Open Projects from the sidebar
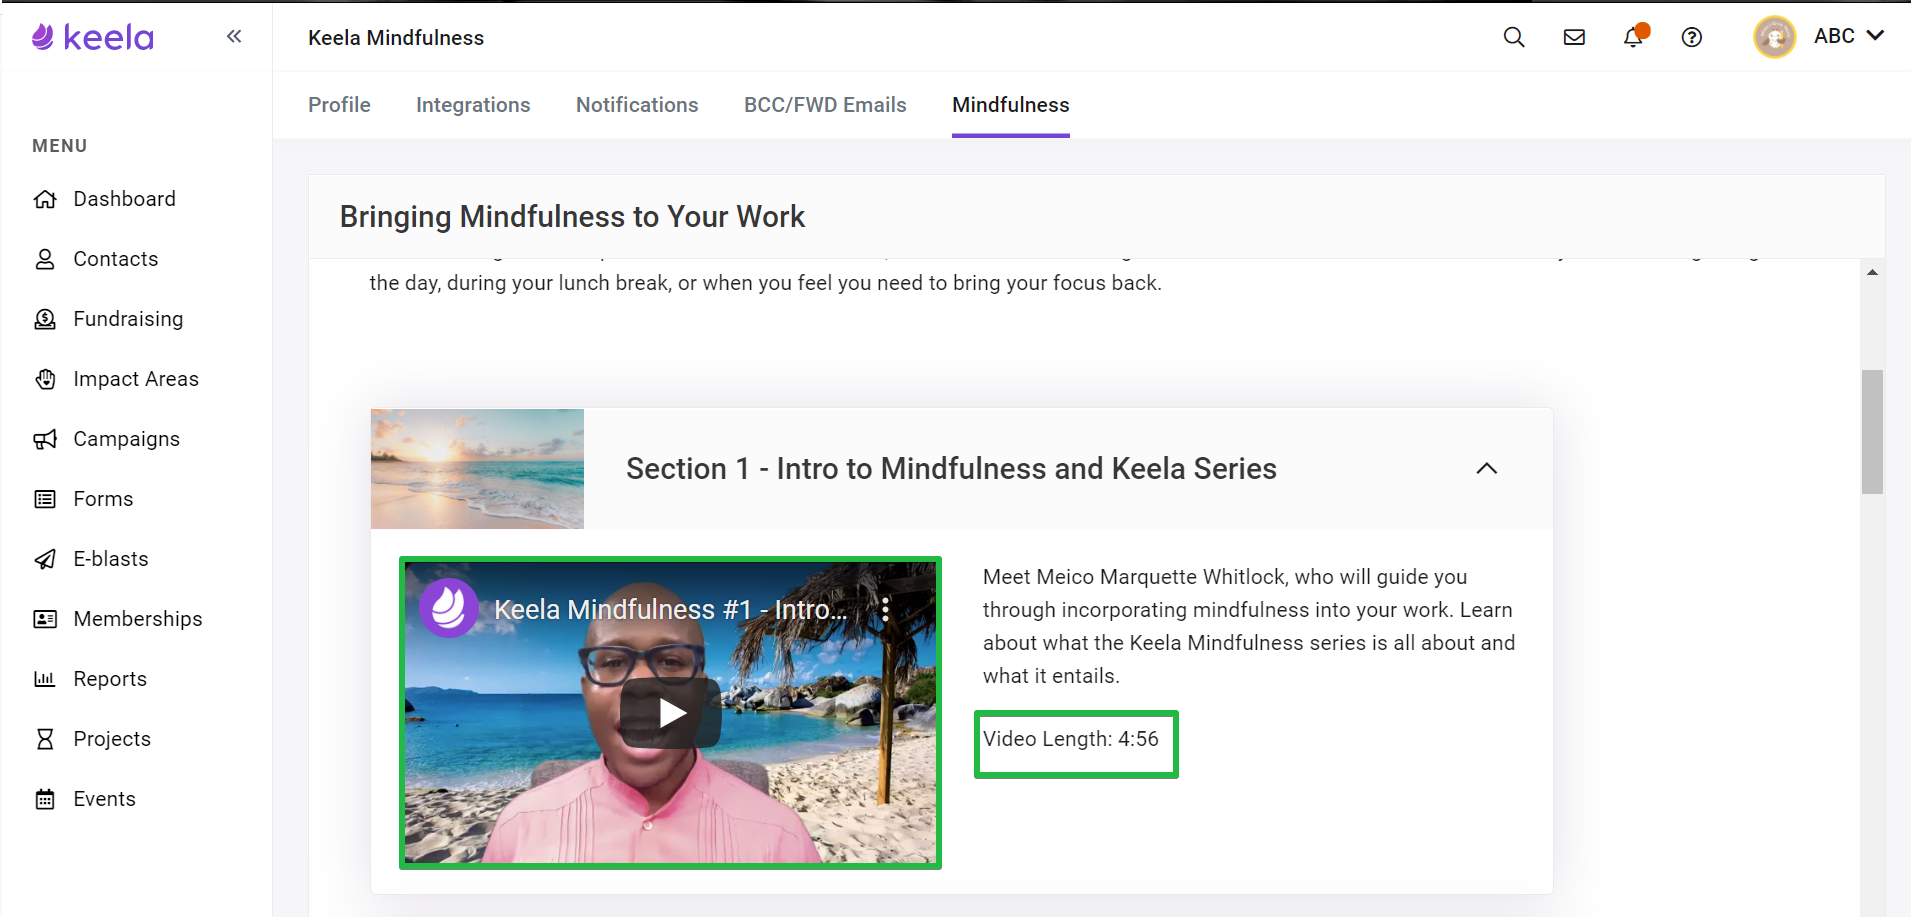1911x917 pixels. [112, 739]
